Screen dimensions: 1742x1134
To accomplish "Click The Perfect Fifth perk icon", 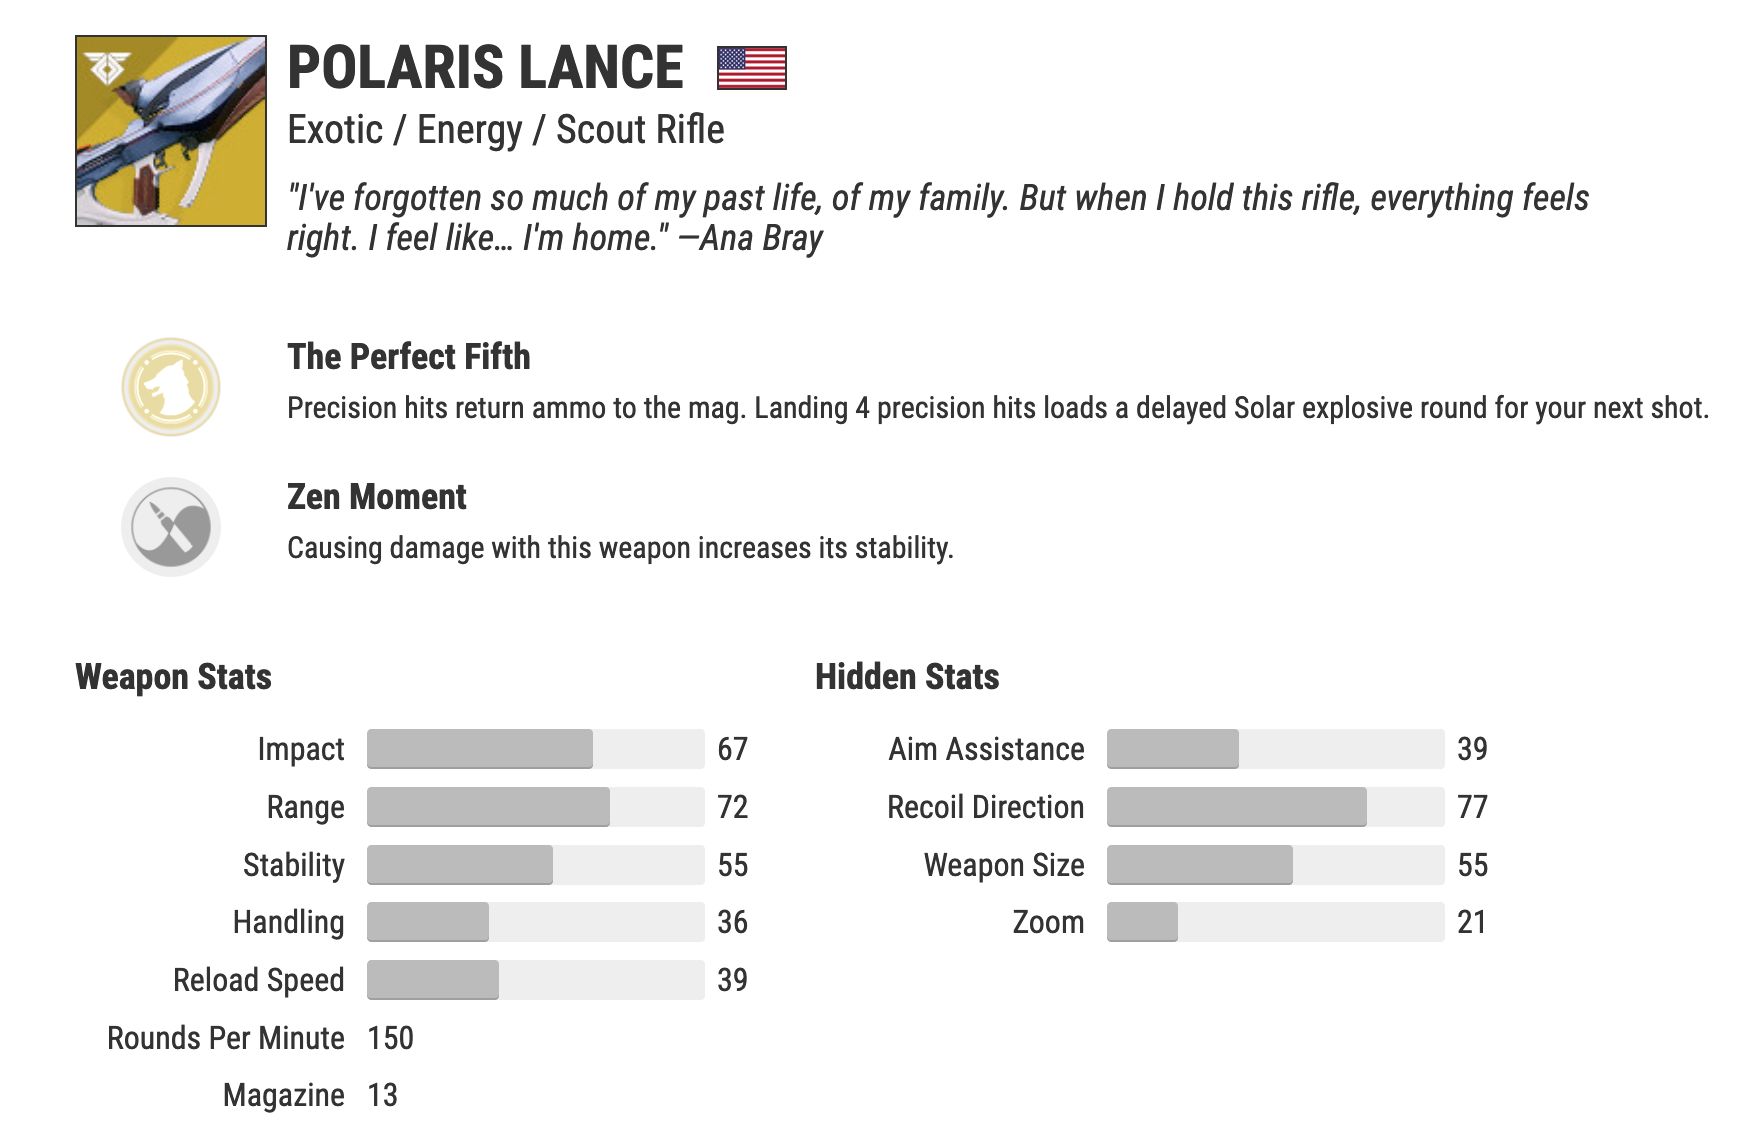I will tap(171, 387).
